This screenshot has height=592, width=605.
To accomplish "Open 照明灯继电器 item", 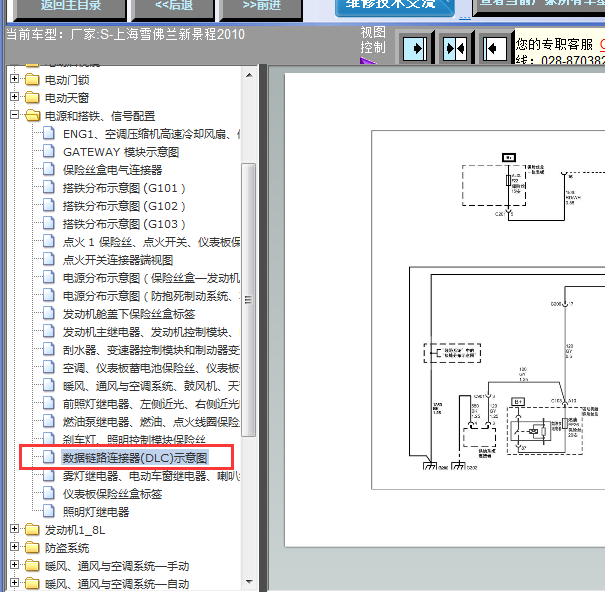I will [x=96, y=512].
